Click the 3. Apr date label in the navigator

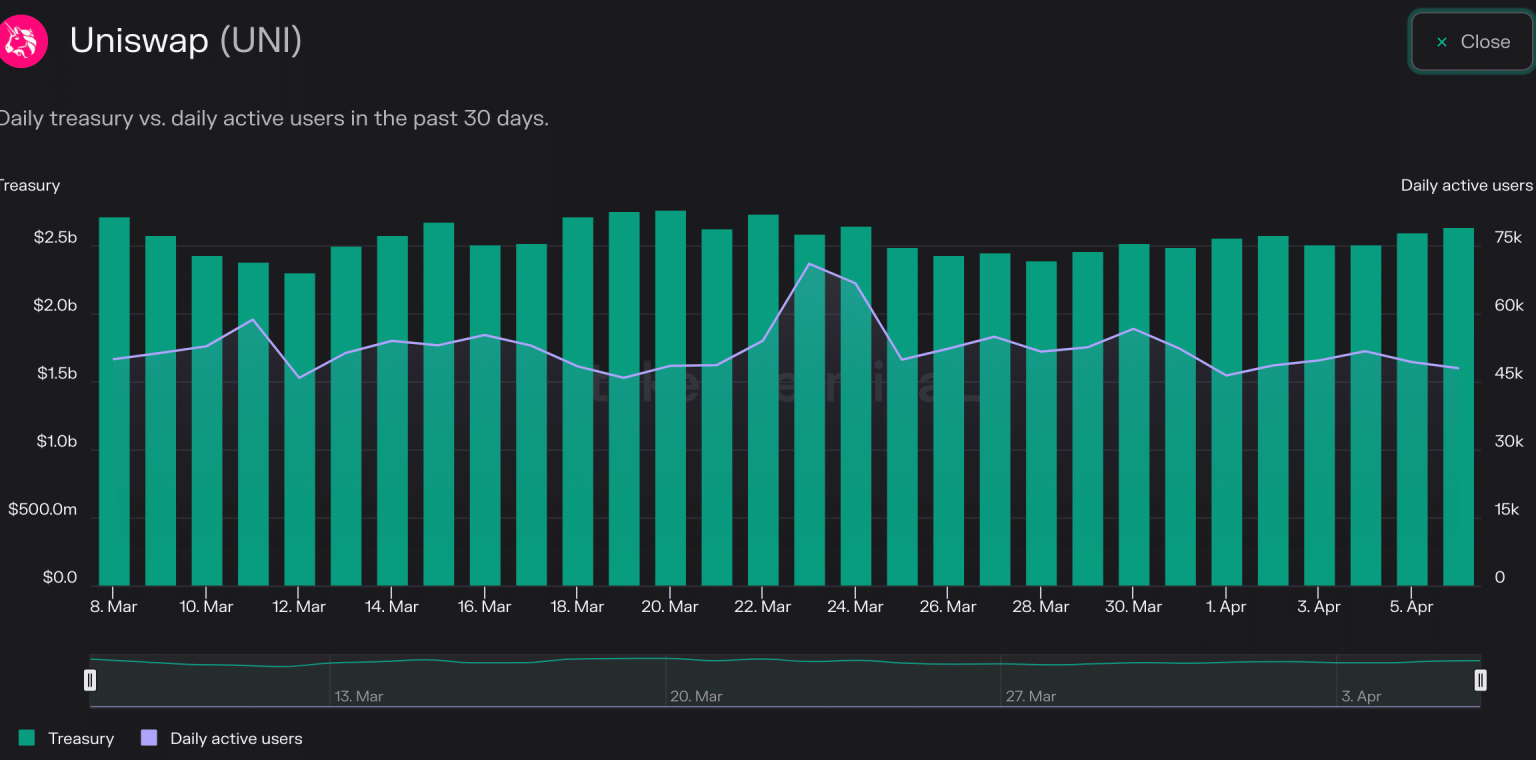[x=1361, y=696]
